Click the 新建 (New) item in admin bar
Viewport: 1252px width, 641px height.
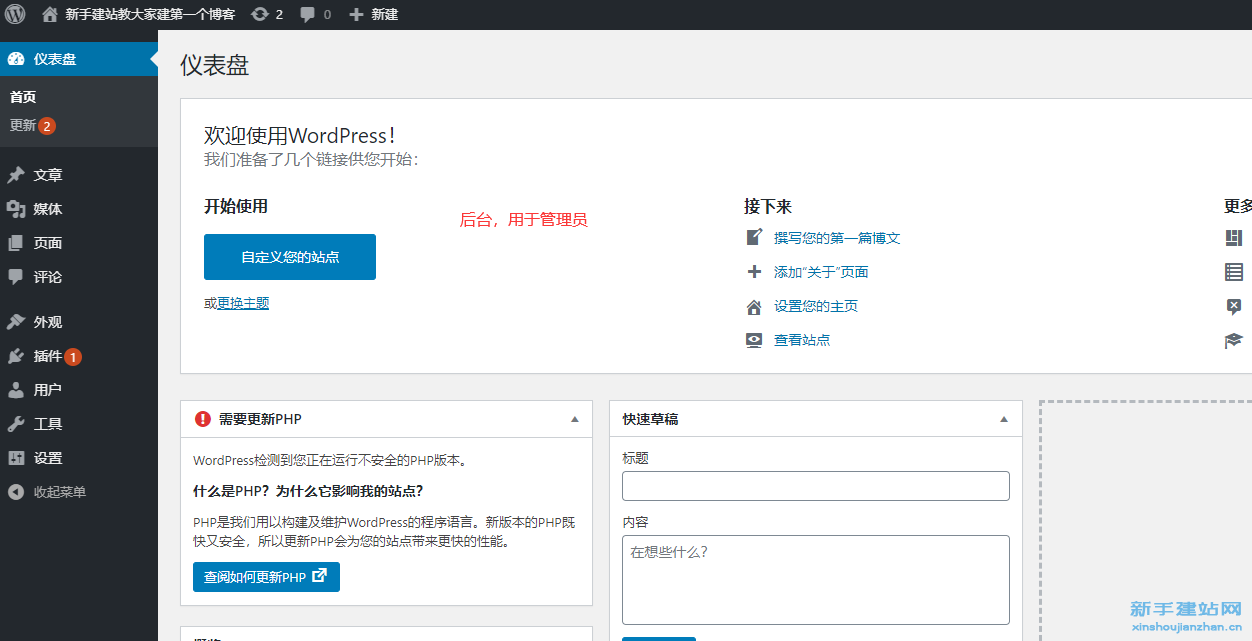(x=374, y=14)
